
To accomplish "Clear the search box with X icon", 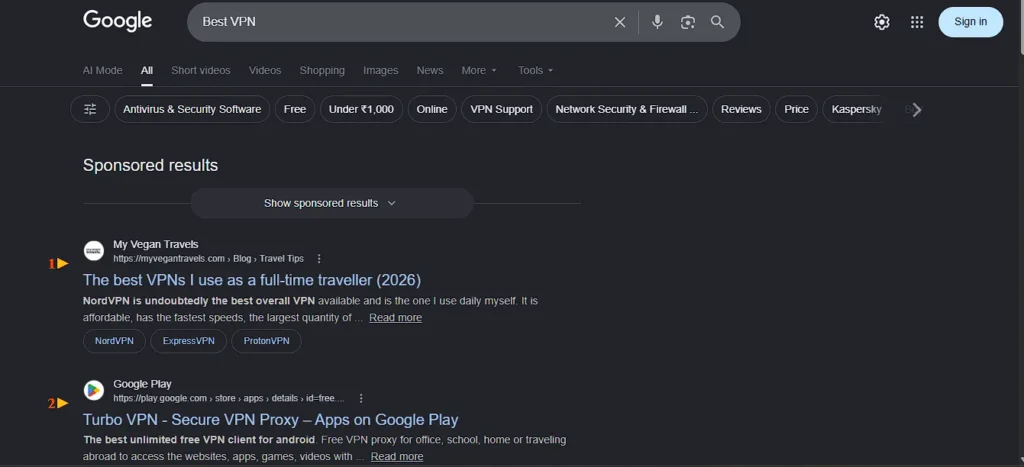I will coord(620,22).
